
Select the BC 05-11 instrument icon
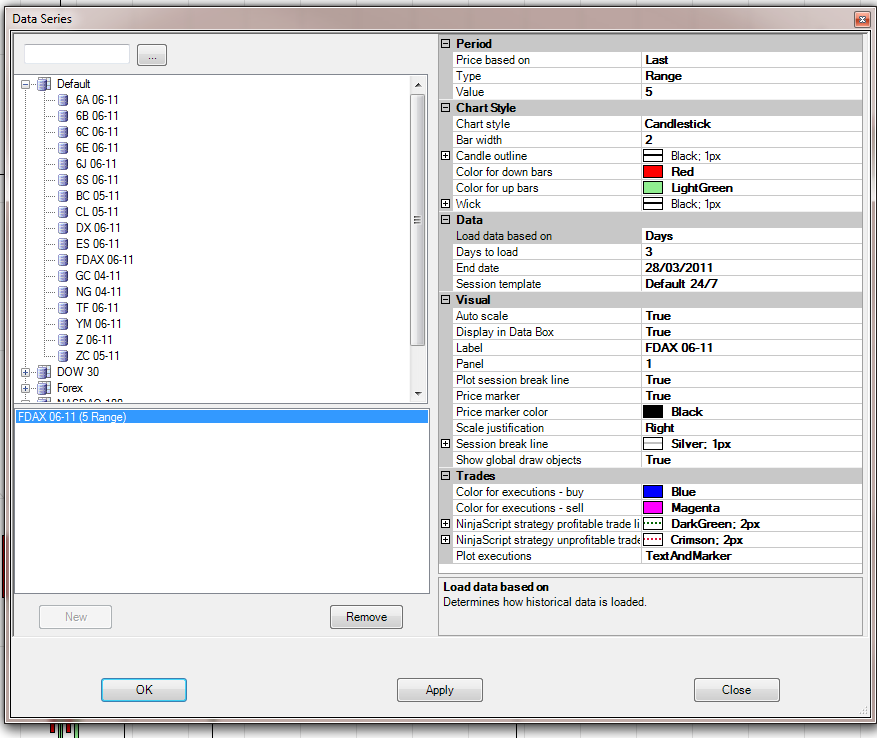tap(64, 196)
